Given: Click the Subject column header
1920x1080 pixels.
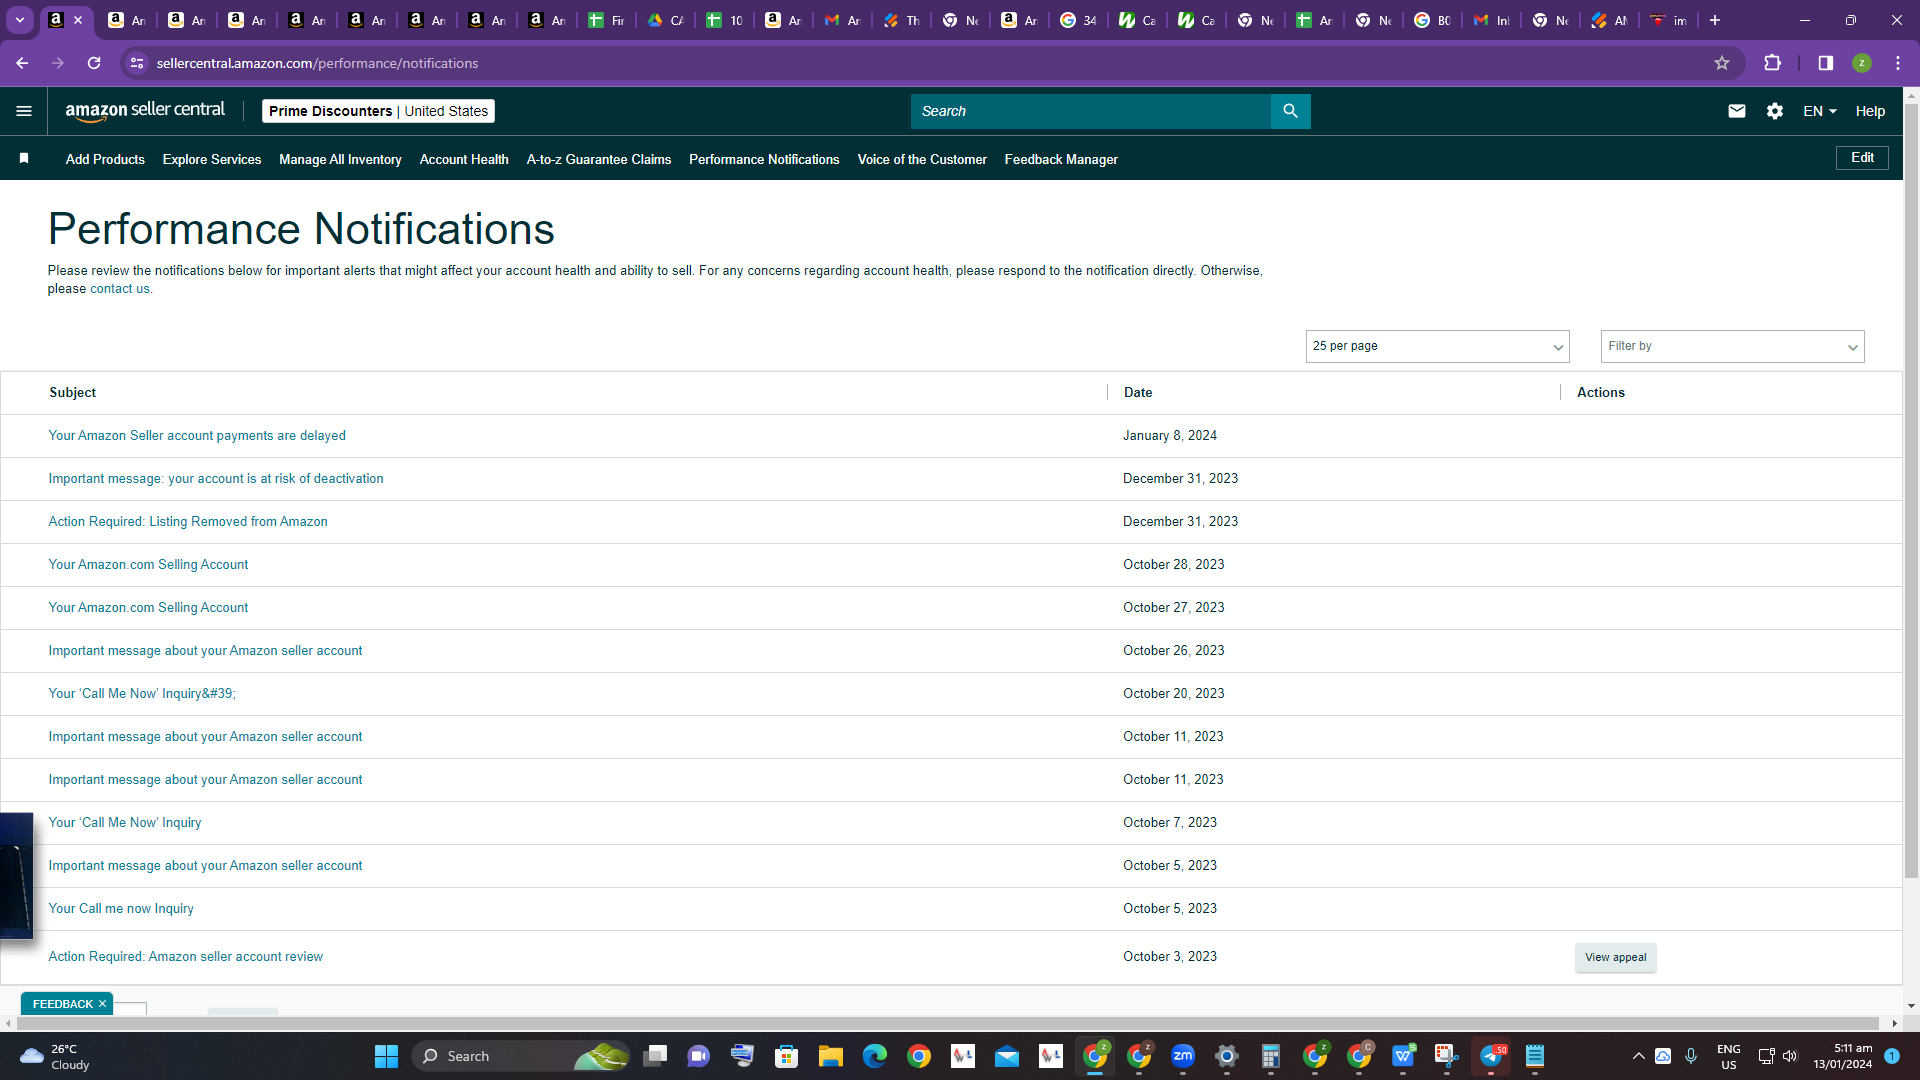Looking at the screenshot, I should 73,393.
